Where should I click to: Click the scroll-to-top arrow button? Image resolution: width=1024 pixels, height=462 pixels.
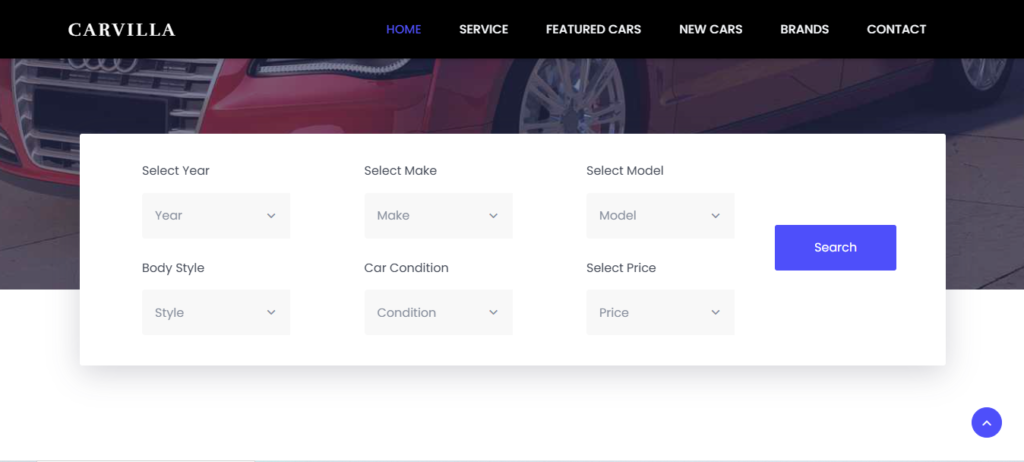tap(986, 423)
